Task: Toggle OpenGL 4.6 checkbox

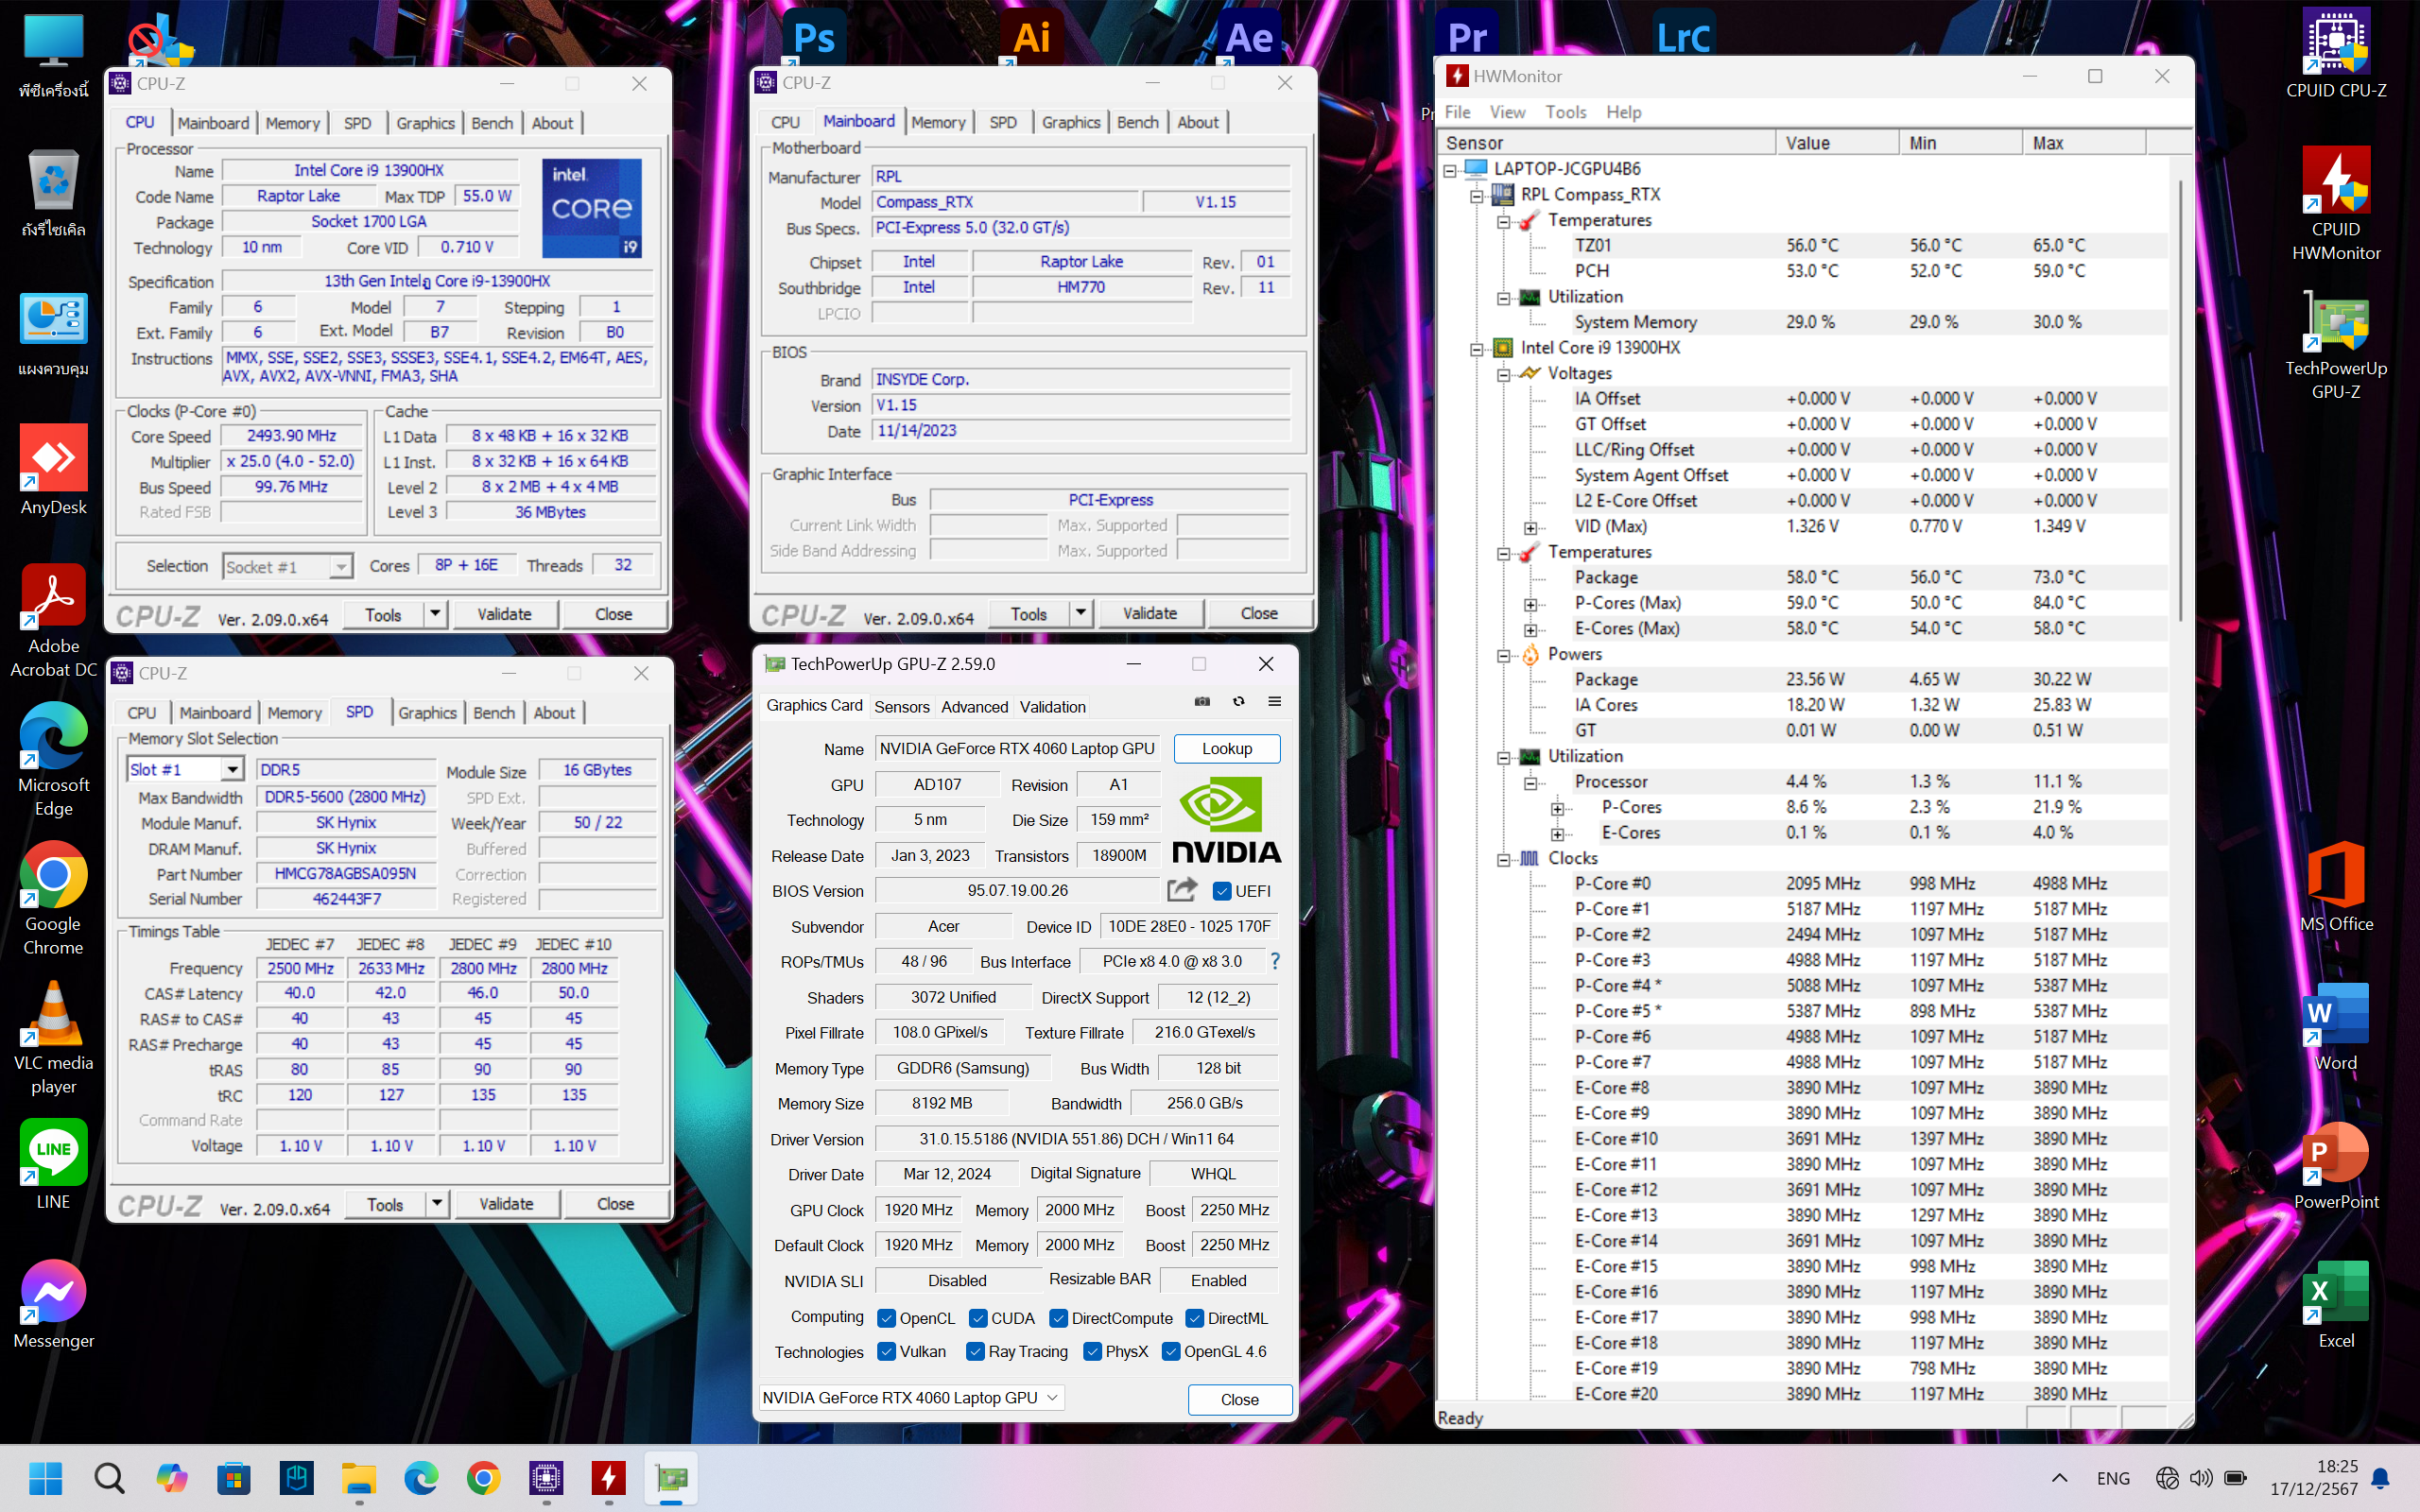Action: tap(1171, 1352)
